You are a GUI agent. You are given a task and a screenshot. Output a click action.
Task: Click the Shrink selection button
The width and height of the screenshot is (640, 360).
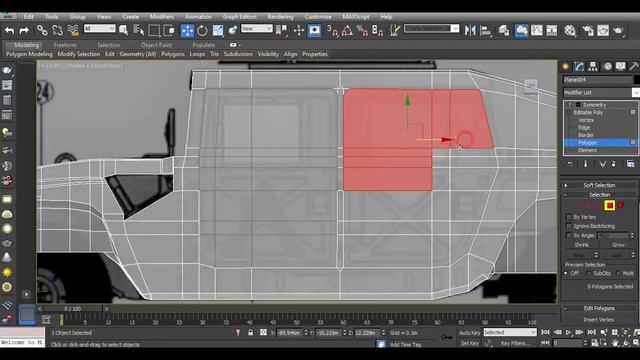(581, 245)
